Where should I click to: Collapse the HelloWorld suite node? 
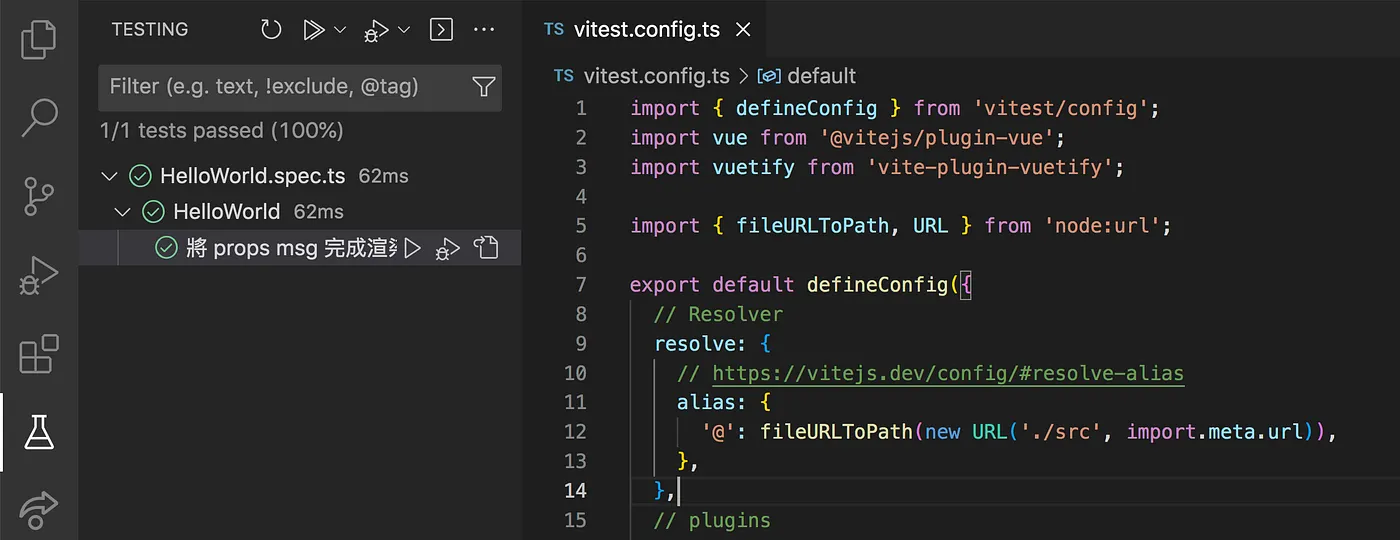(123, 212)
